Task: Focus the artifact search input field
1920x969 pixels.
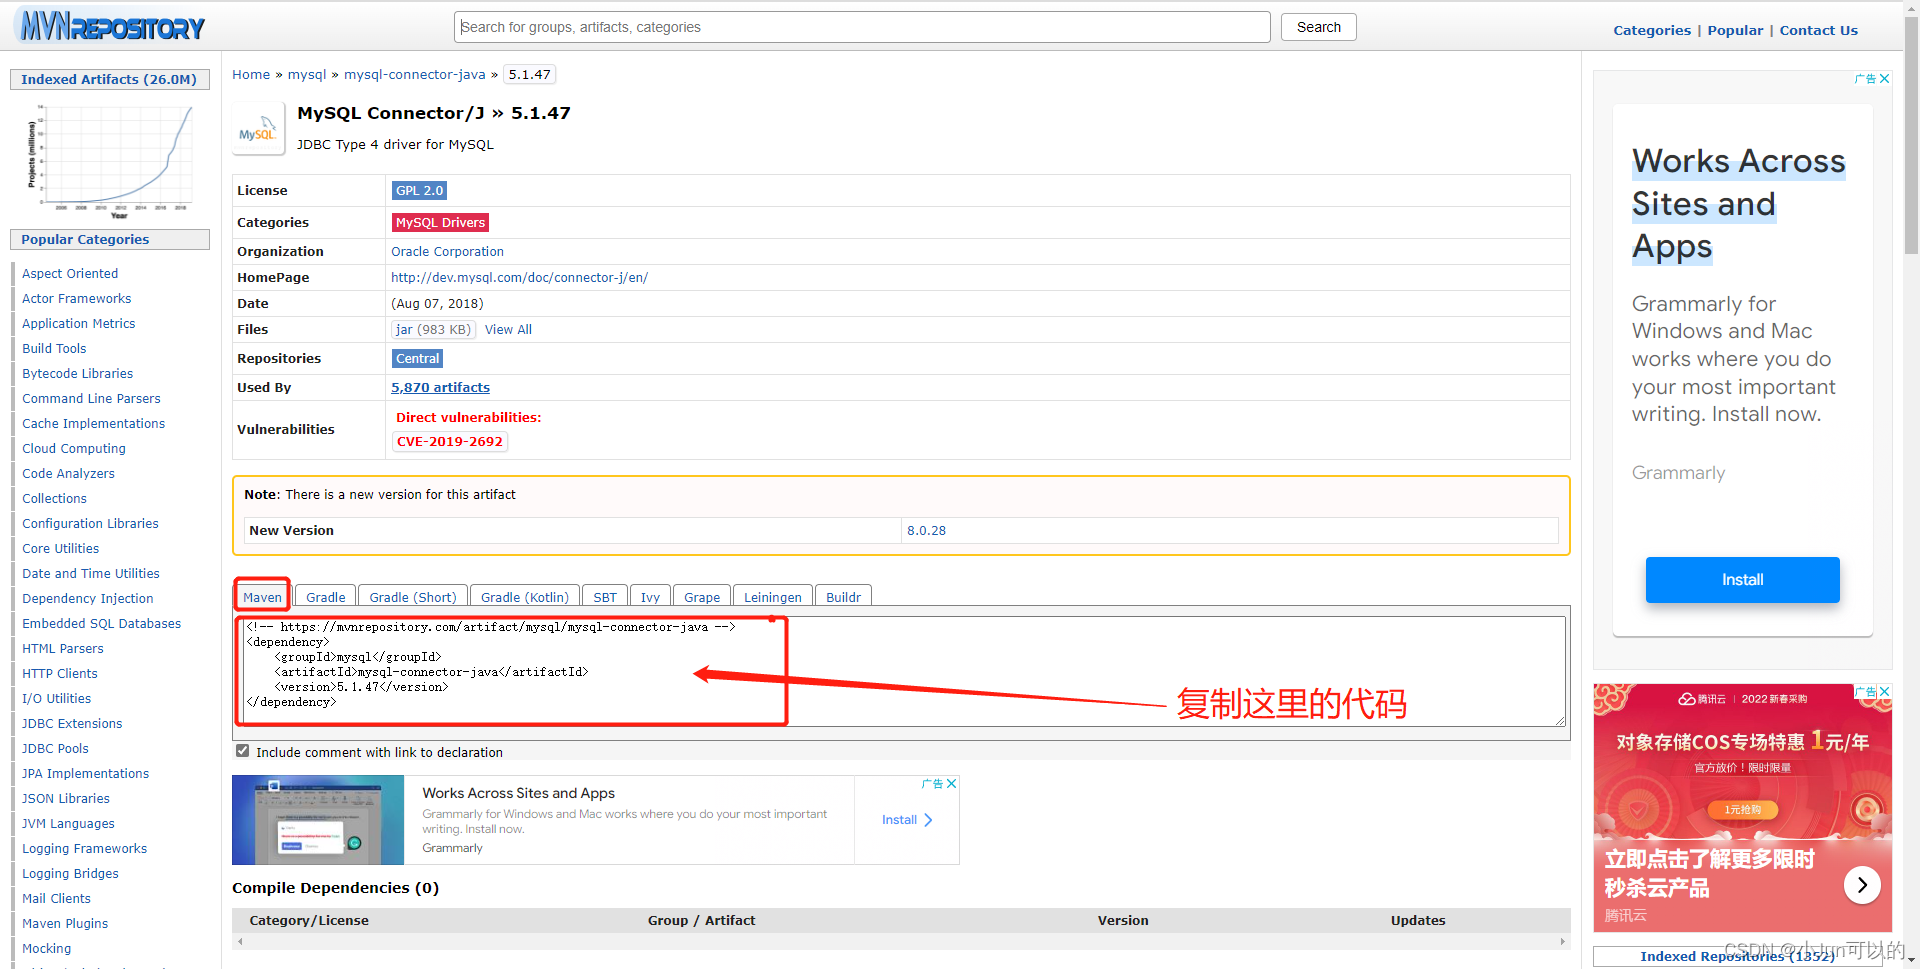Action: point(862,27)
